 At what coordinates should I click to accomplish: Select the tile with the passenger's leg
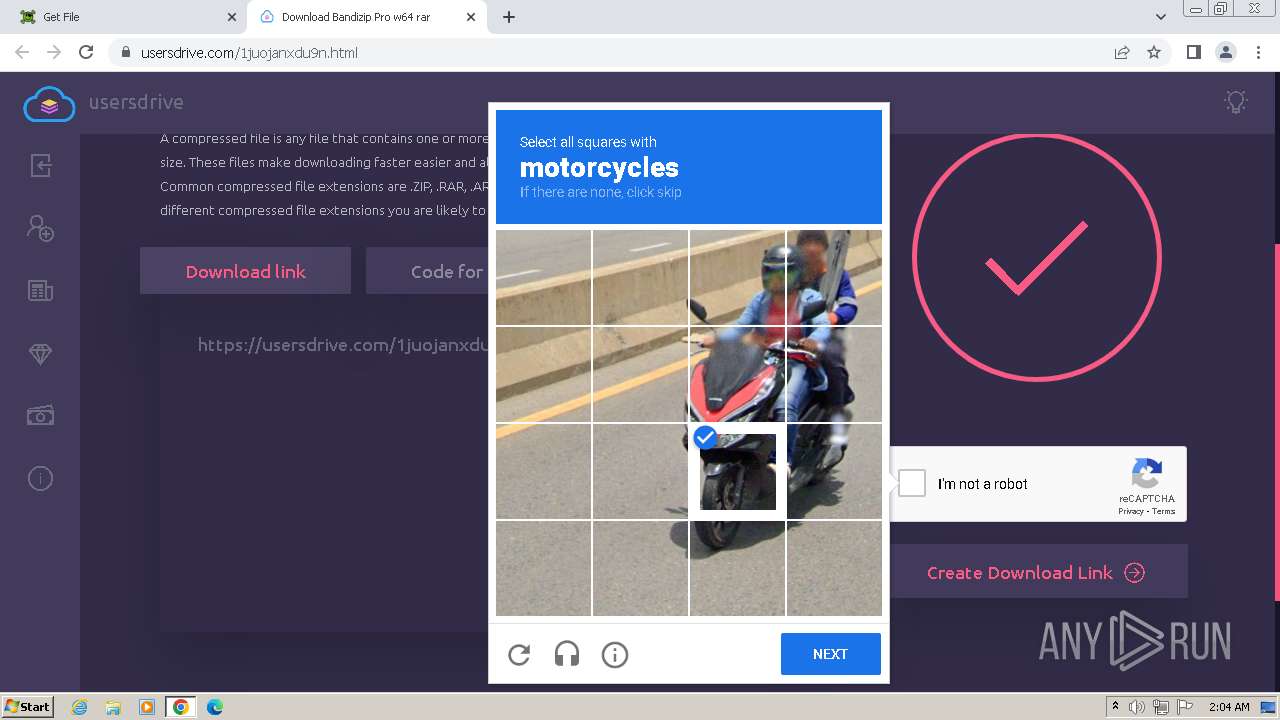834,374
